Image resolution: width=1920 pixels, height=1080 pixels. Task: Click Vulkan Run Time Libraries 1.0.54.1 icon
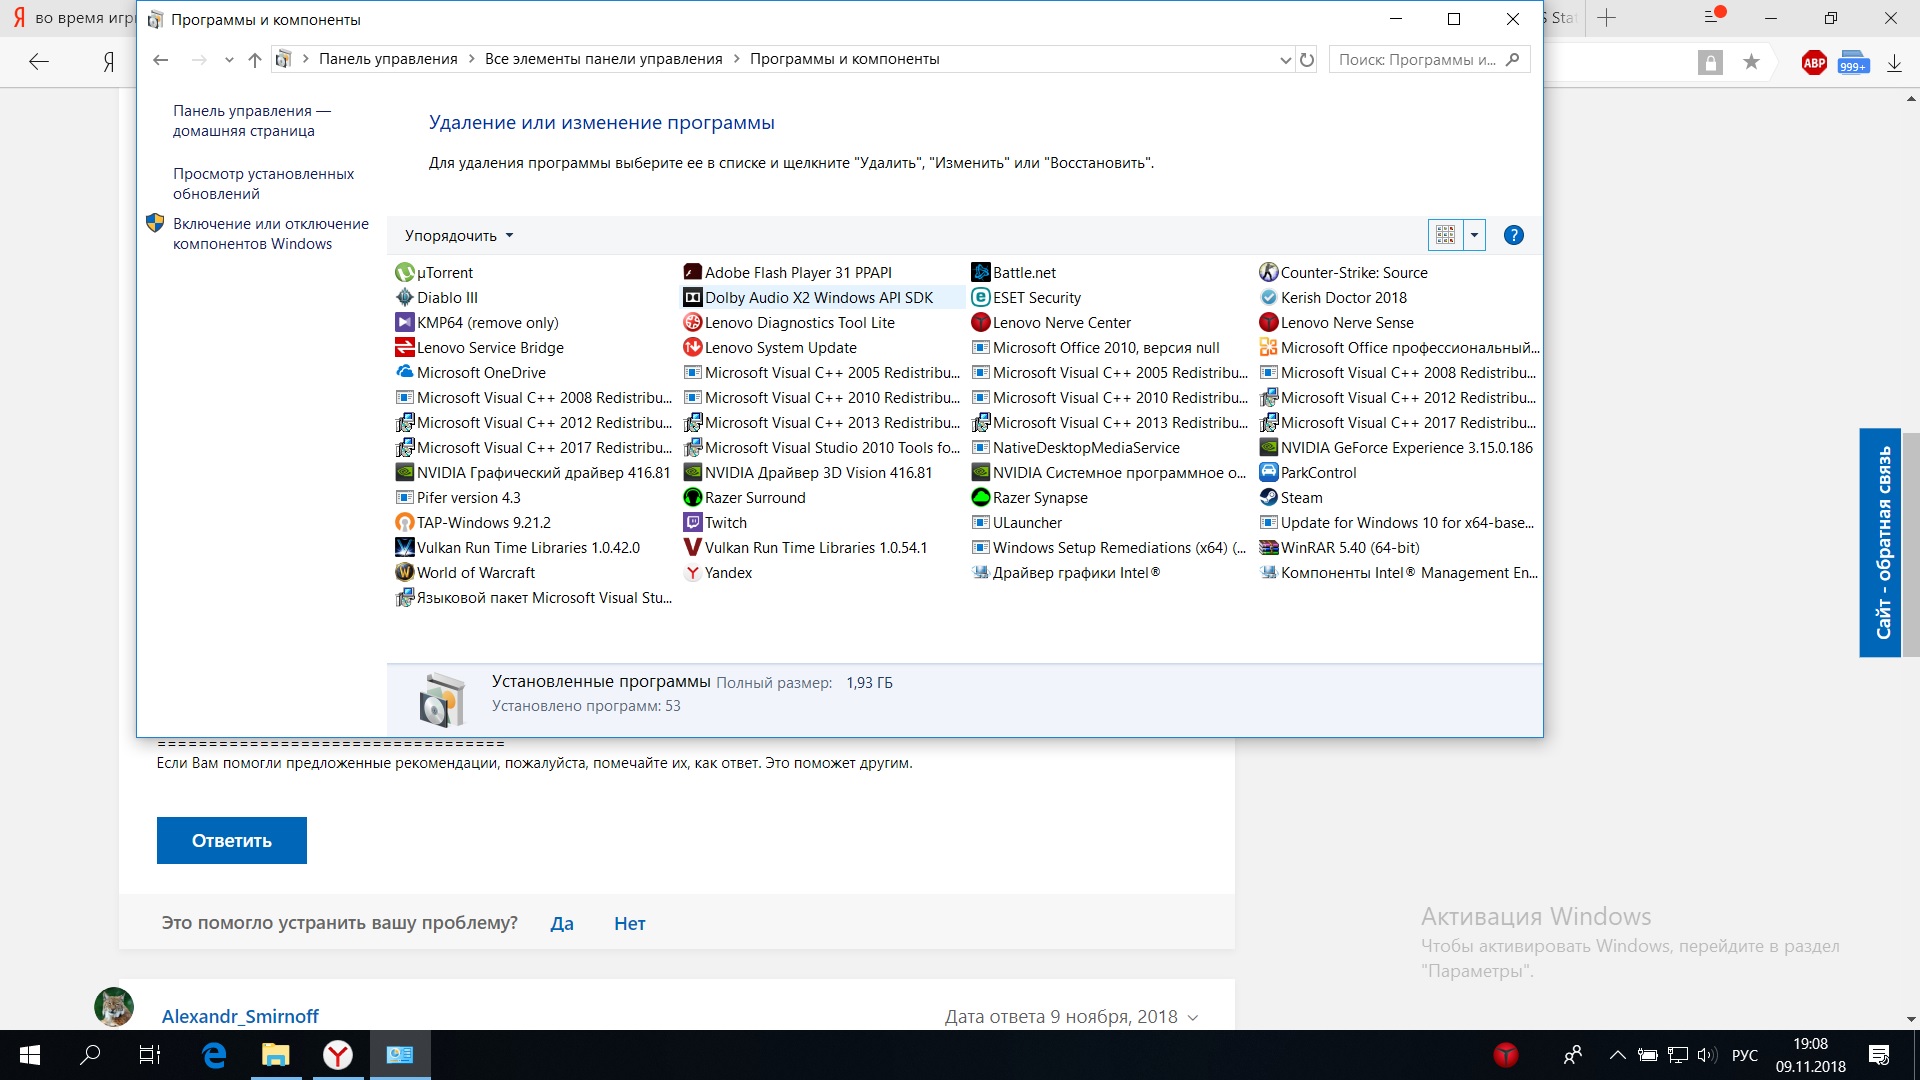pos(693,547)
